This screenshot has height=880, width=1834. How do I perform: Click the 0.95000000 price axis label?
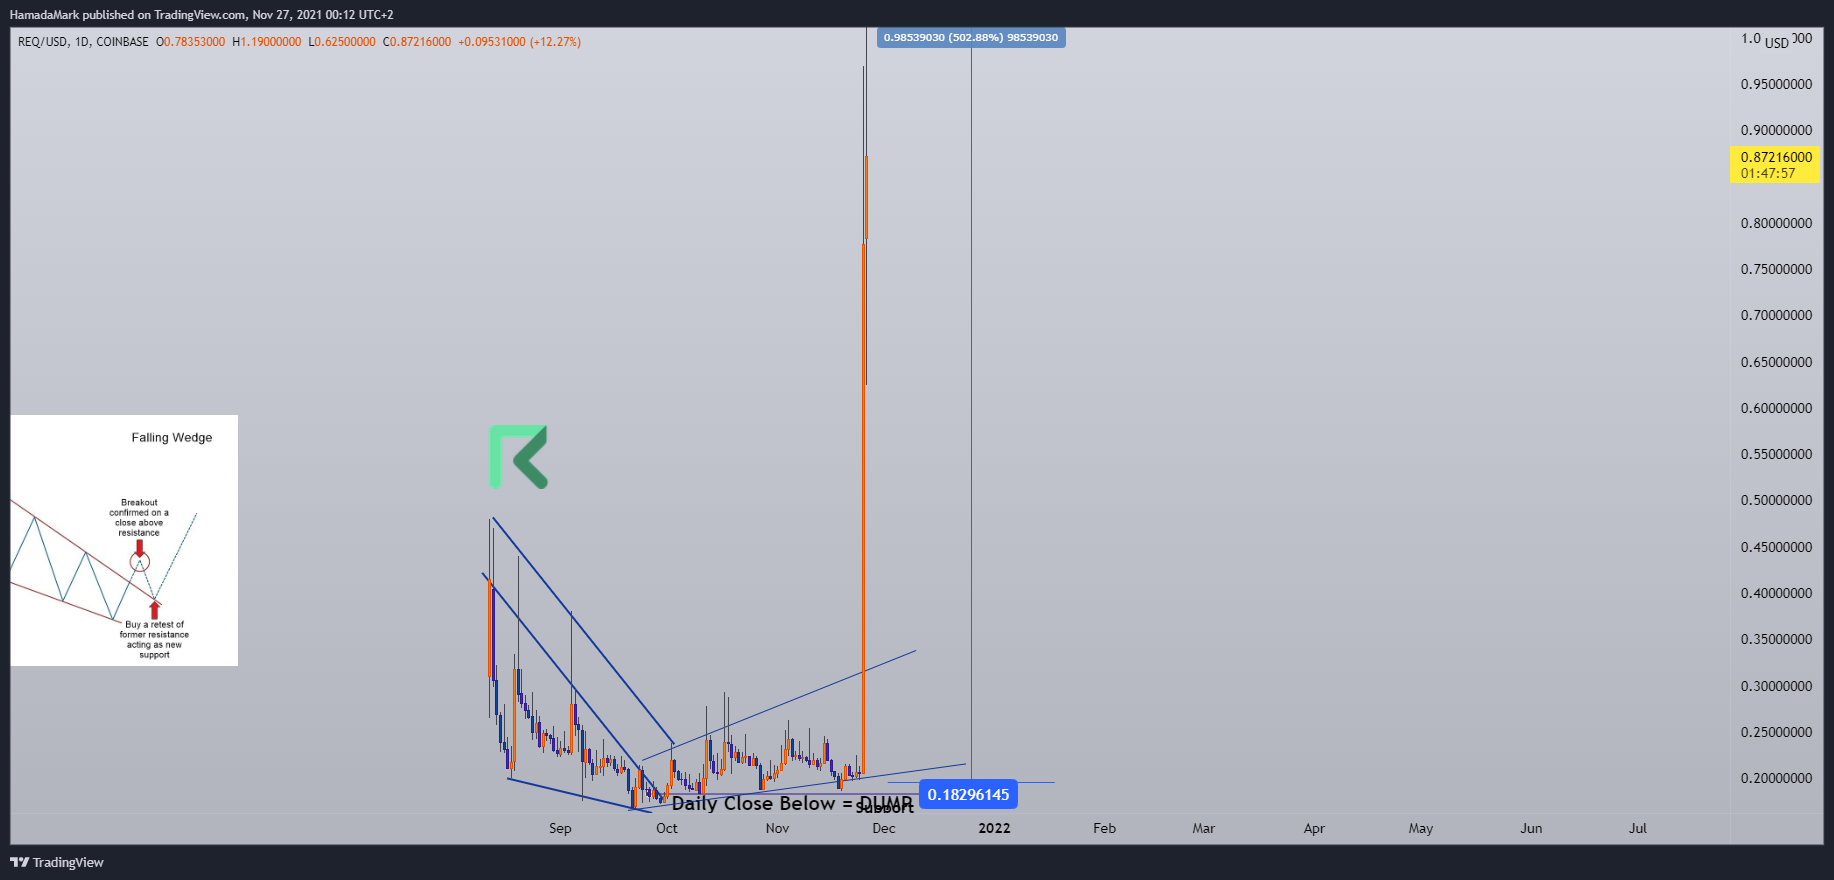point(1776,84)
